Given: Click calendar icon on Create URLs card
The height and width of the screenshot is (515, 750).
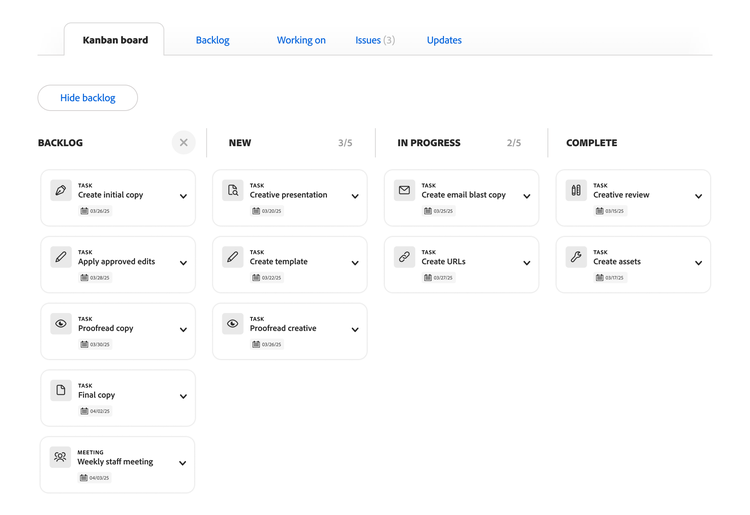Looking at the screenshot, I should (428, 278).
